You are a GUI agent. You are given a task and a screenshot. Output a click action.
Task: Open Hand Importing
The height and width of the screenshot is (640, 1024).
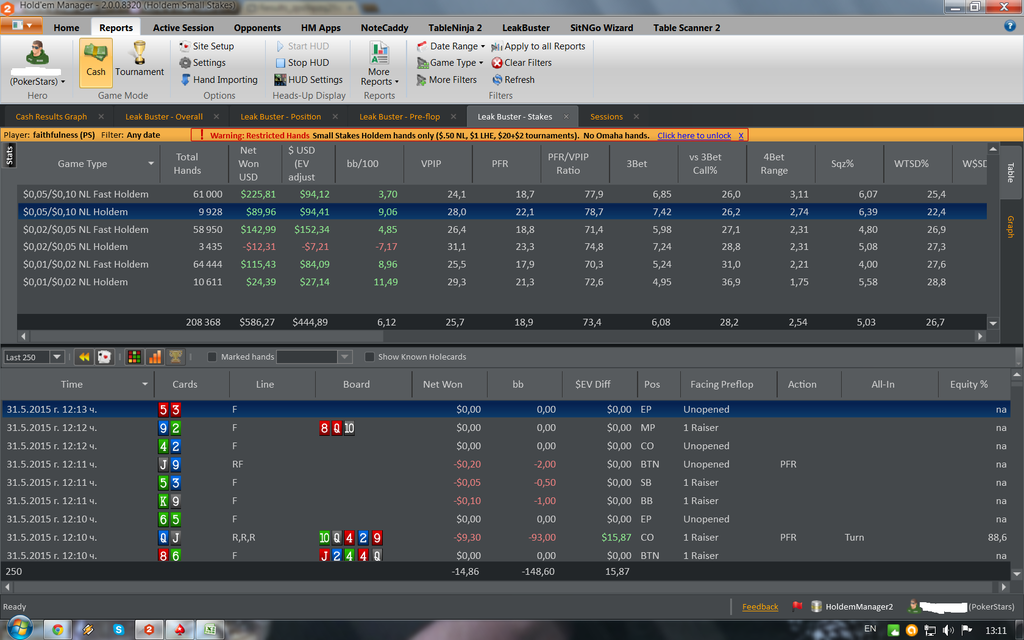(219, 80)
